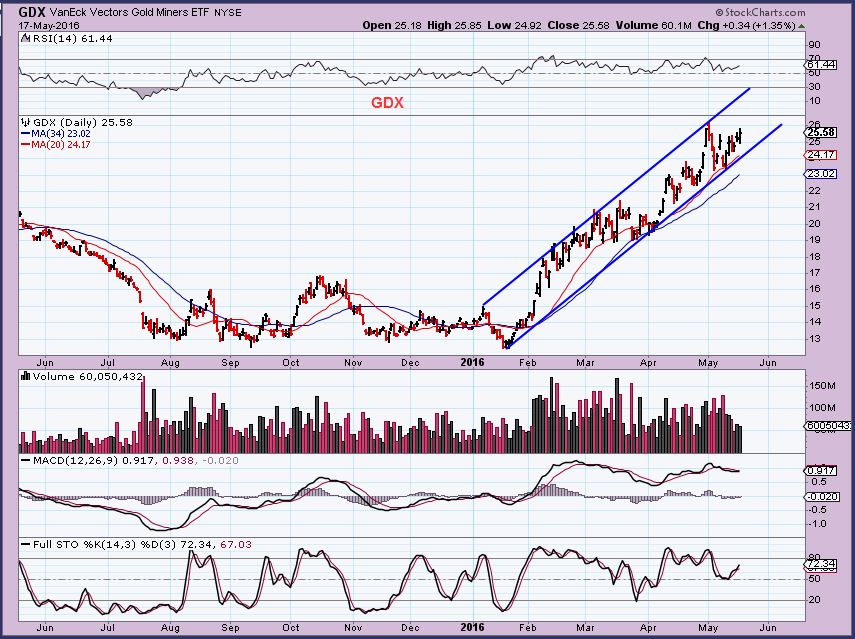Select the GDX (Daily) 25.58 legend label
The height and width of the screenshot is (639, 855).
coord(82,122)
